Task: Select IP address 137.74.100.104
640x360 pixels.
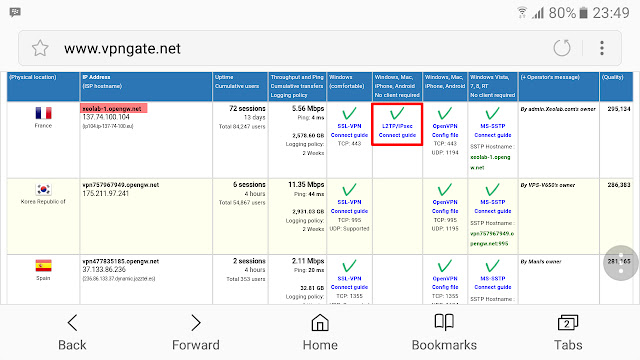Action: (x=106, y=117)
